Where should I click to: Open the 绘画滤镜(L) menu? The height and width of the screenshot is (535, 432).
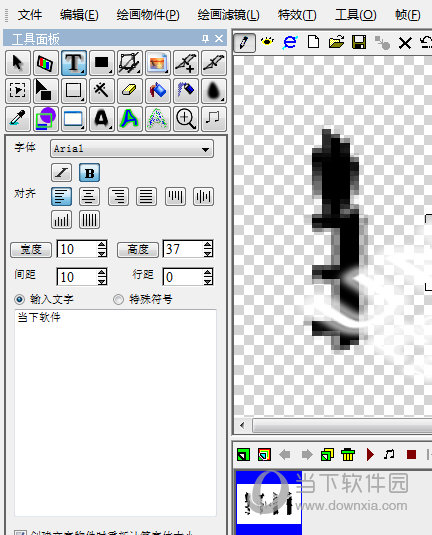pyautogui.click(x=228, y=15)
